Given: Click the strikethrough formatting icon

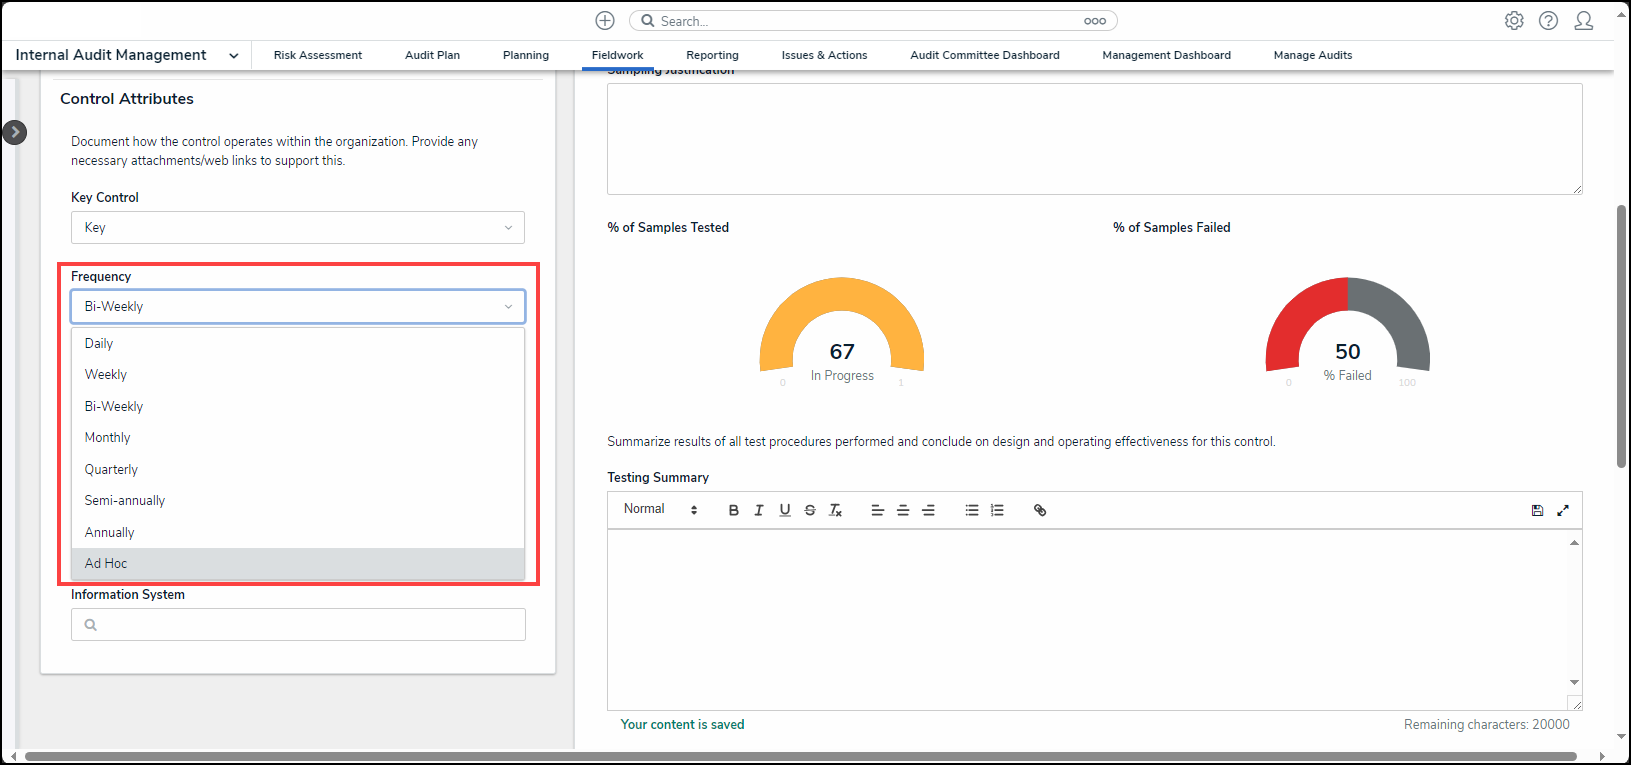Looking at the screenshot, I should coord(810,510).
